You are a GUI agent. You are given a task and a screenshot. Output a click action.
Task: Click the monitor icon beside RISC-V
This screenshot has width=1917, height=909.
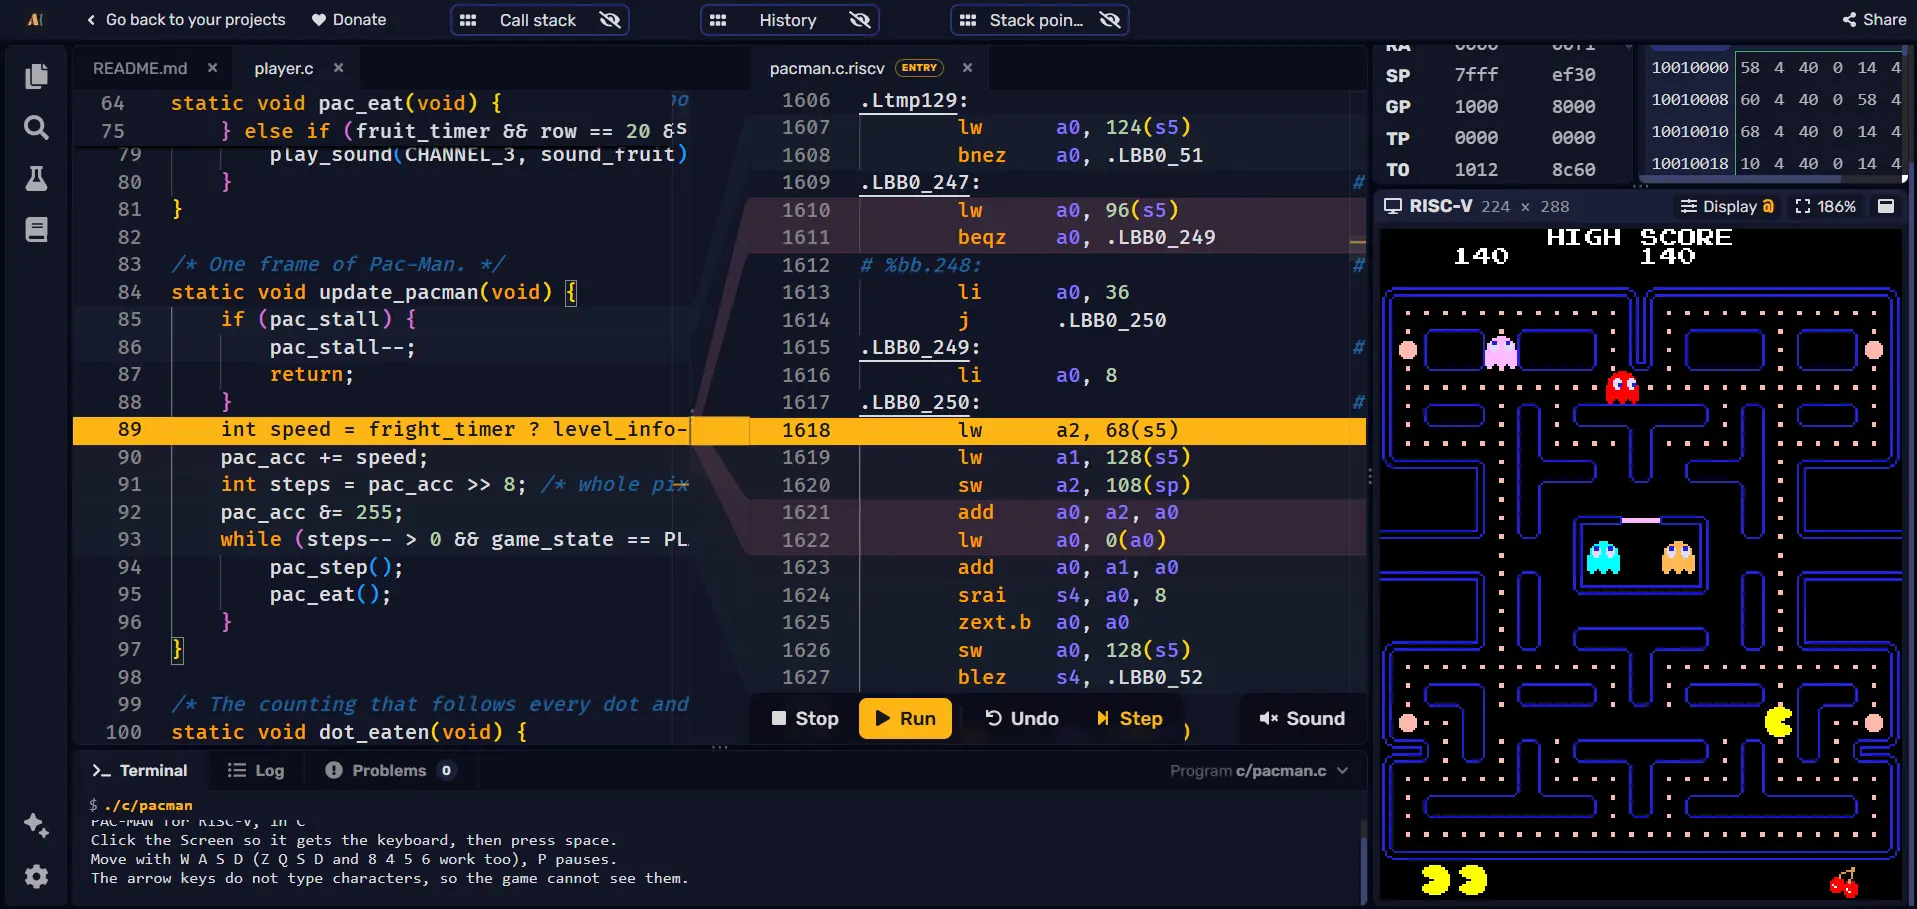[1392, 206]
